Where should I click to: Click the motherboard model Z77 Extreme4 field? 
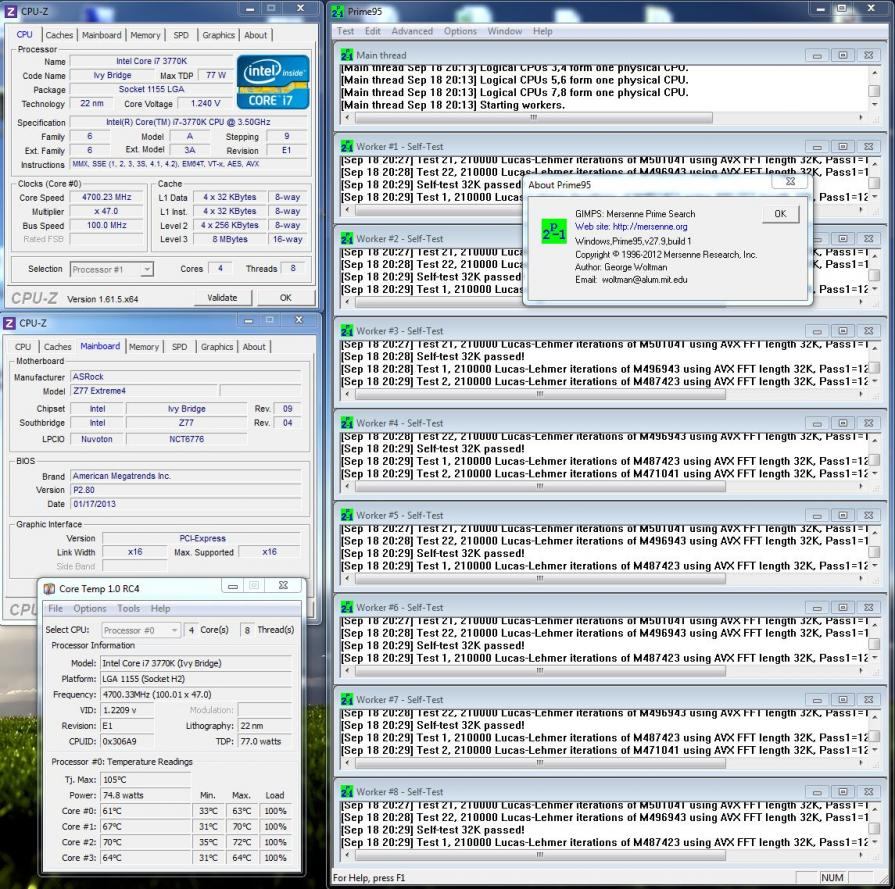144,391
